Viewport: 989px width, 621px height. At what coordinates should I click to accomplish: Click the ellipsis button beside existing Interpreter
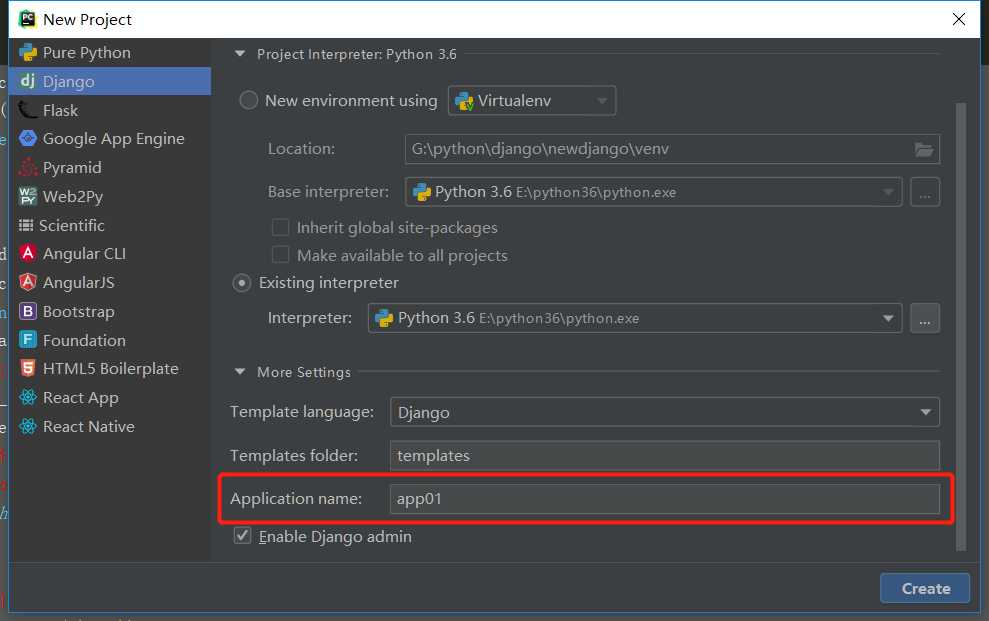pyautogui.click(x=925, y=318)
